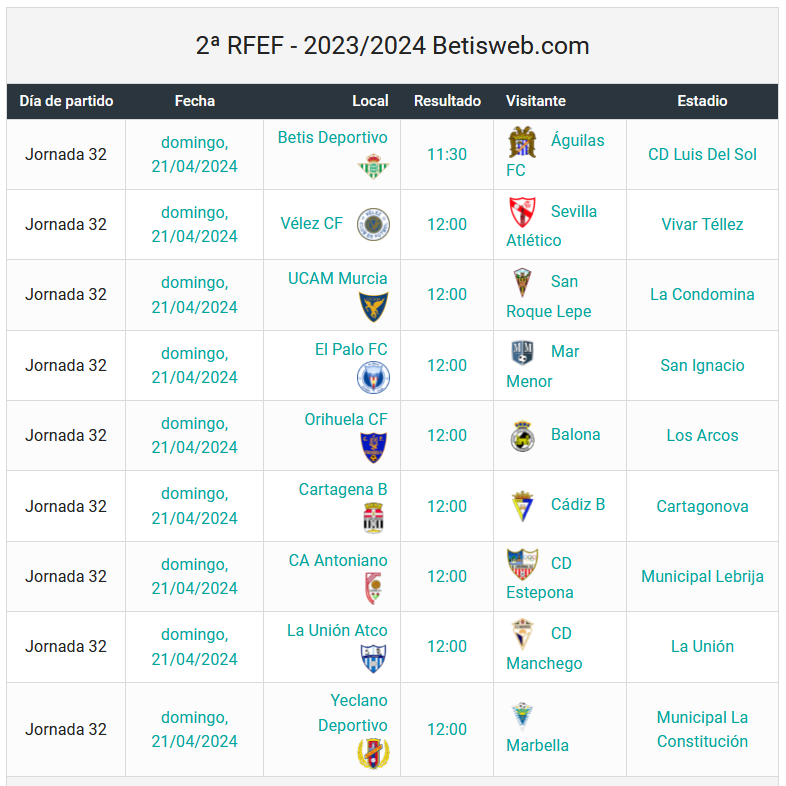Open the Orihuela CF team link

point(346,419)
